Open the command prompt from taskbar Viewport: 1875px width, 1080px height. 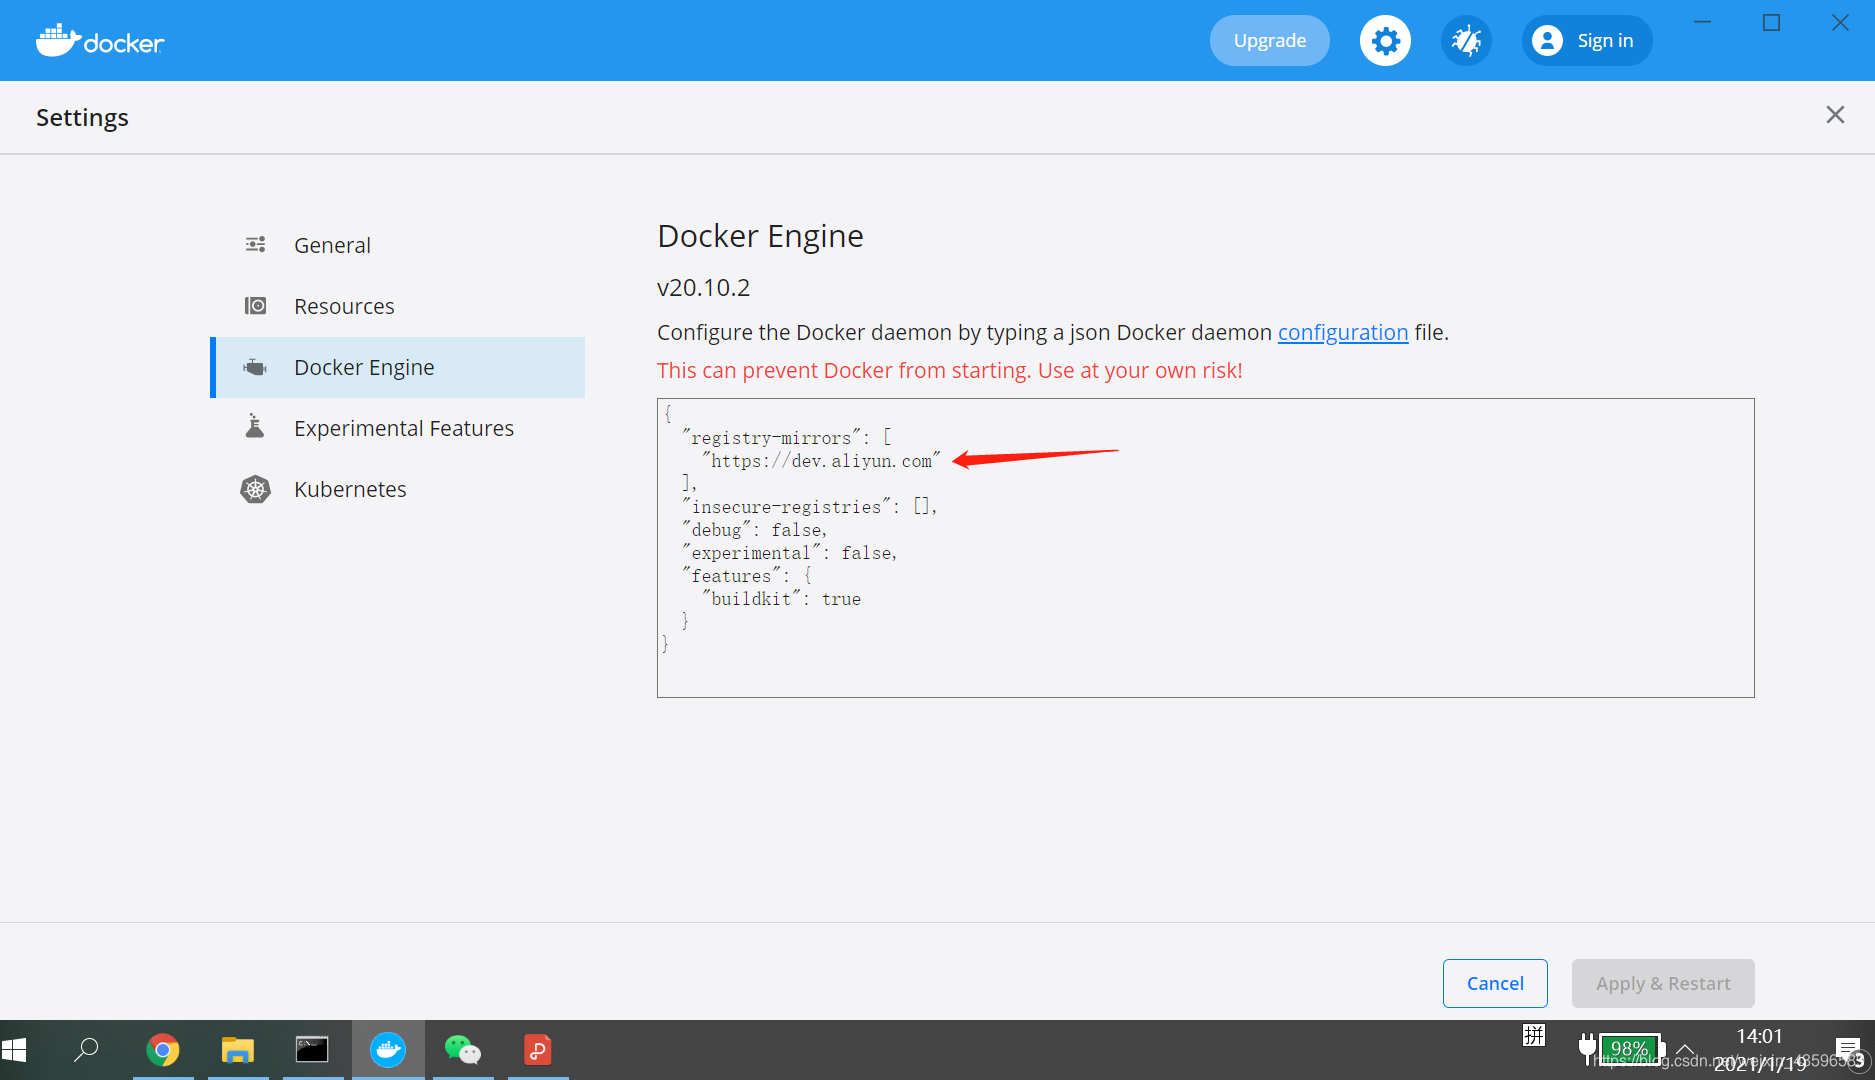pyautogui.click(x=312, y=1050)
